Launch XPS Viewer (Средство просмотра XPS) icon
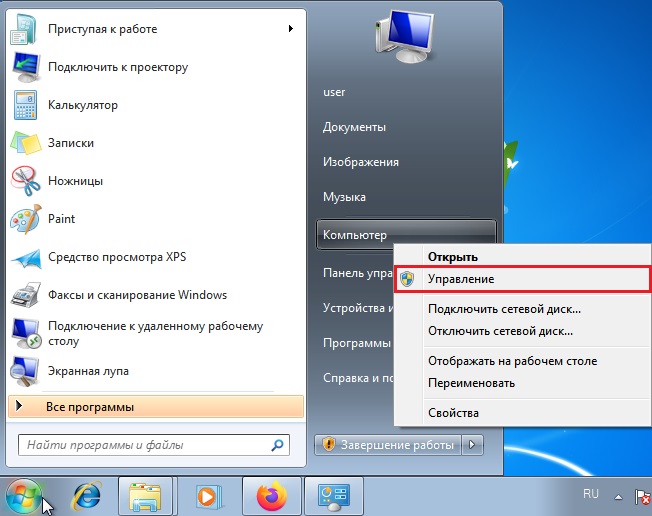Viewport: 652px width, 516px height. (x=26, y=259)
